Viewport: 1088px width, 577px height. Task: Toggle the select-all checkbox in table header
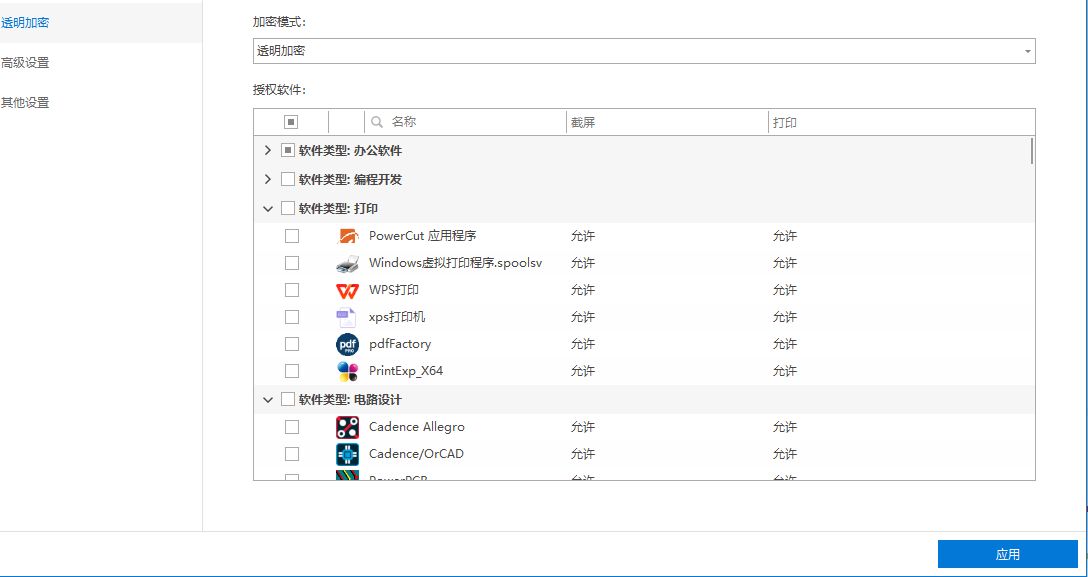[291, 122]
